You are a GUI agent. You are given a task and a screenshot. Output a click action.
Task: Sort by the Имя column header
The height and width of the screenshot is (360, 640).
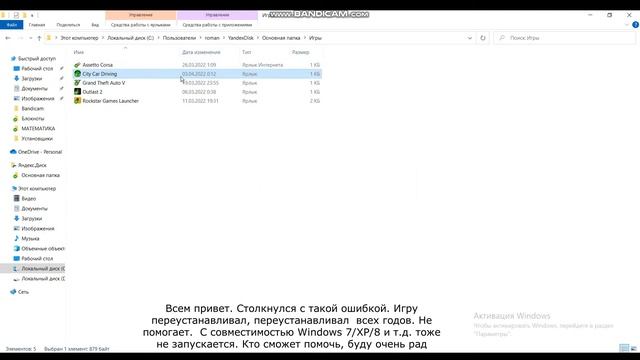tap(79, 52)
